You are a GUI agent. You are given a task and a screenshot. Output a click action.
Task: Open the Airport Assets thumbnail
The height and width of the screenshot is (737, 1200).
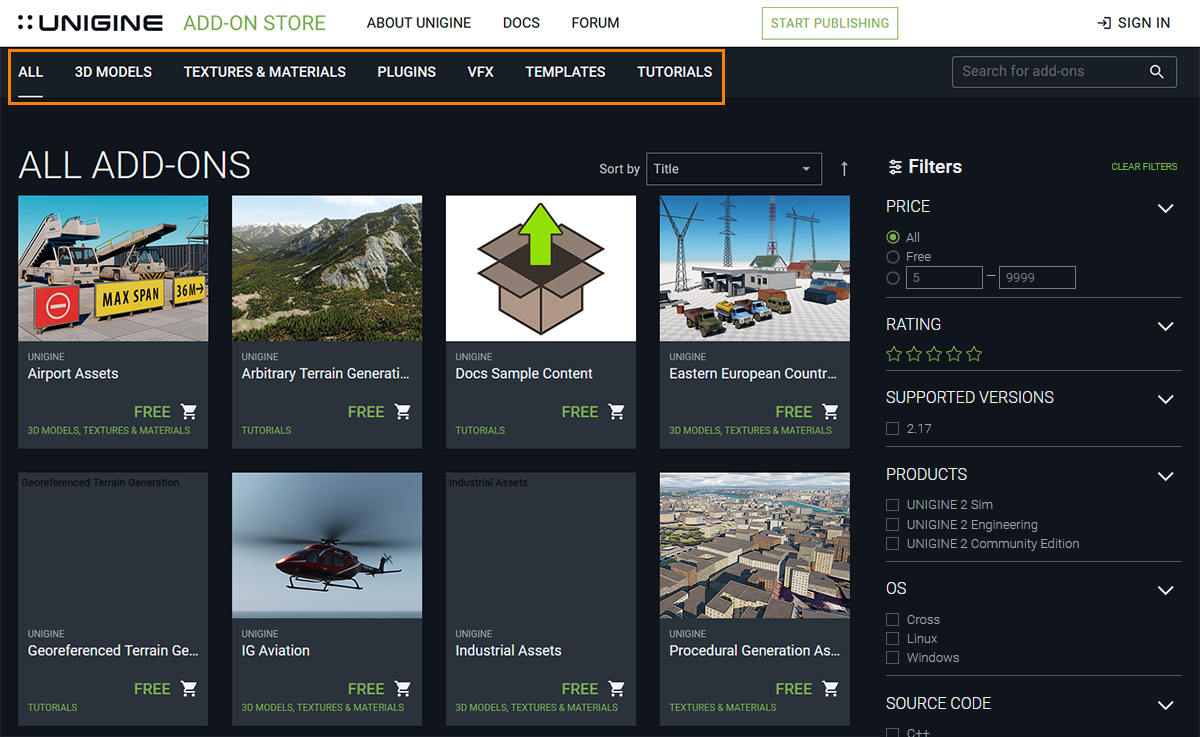tap(113, 268)
